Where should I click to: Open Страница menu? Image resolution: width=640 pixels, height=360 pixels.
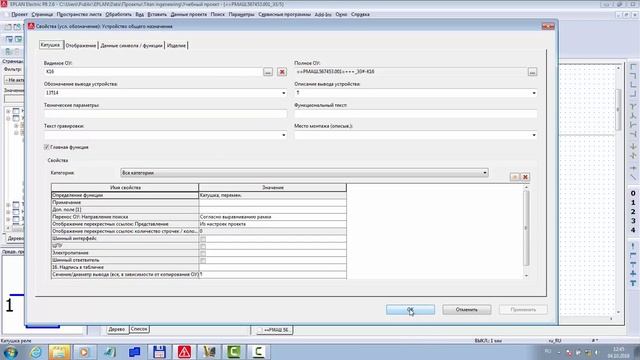point(42,14)
